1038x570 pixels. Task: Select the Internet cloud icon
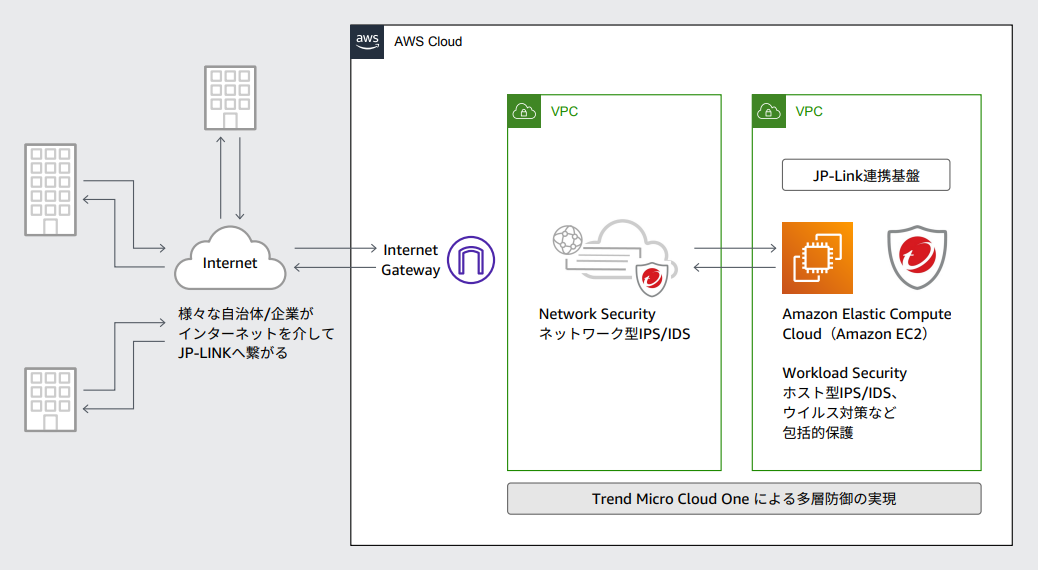(x=230, y=260)
